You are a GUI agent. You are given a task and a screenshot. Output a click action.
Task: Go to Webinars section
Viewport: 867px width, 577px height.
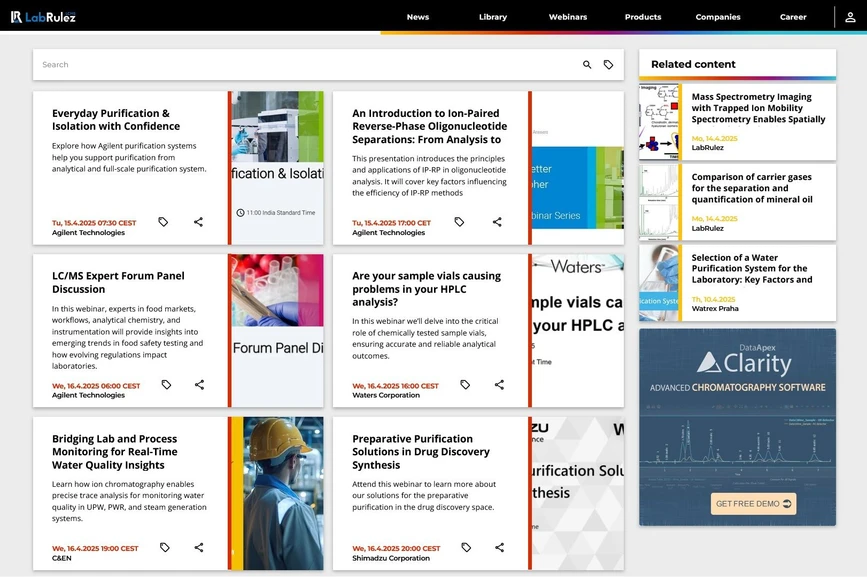pos(568,17)
